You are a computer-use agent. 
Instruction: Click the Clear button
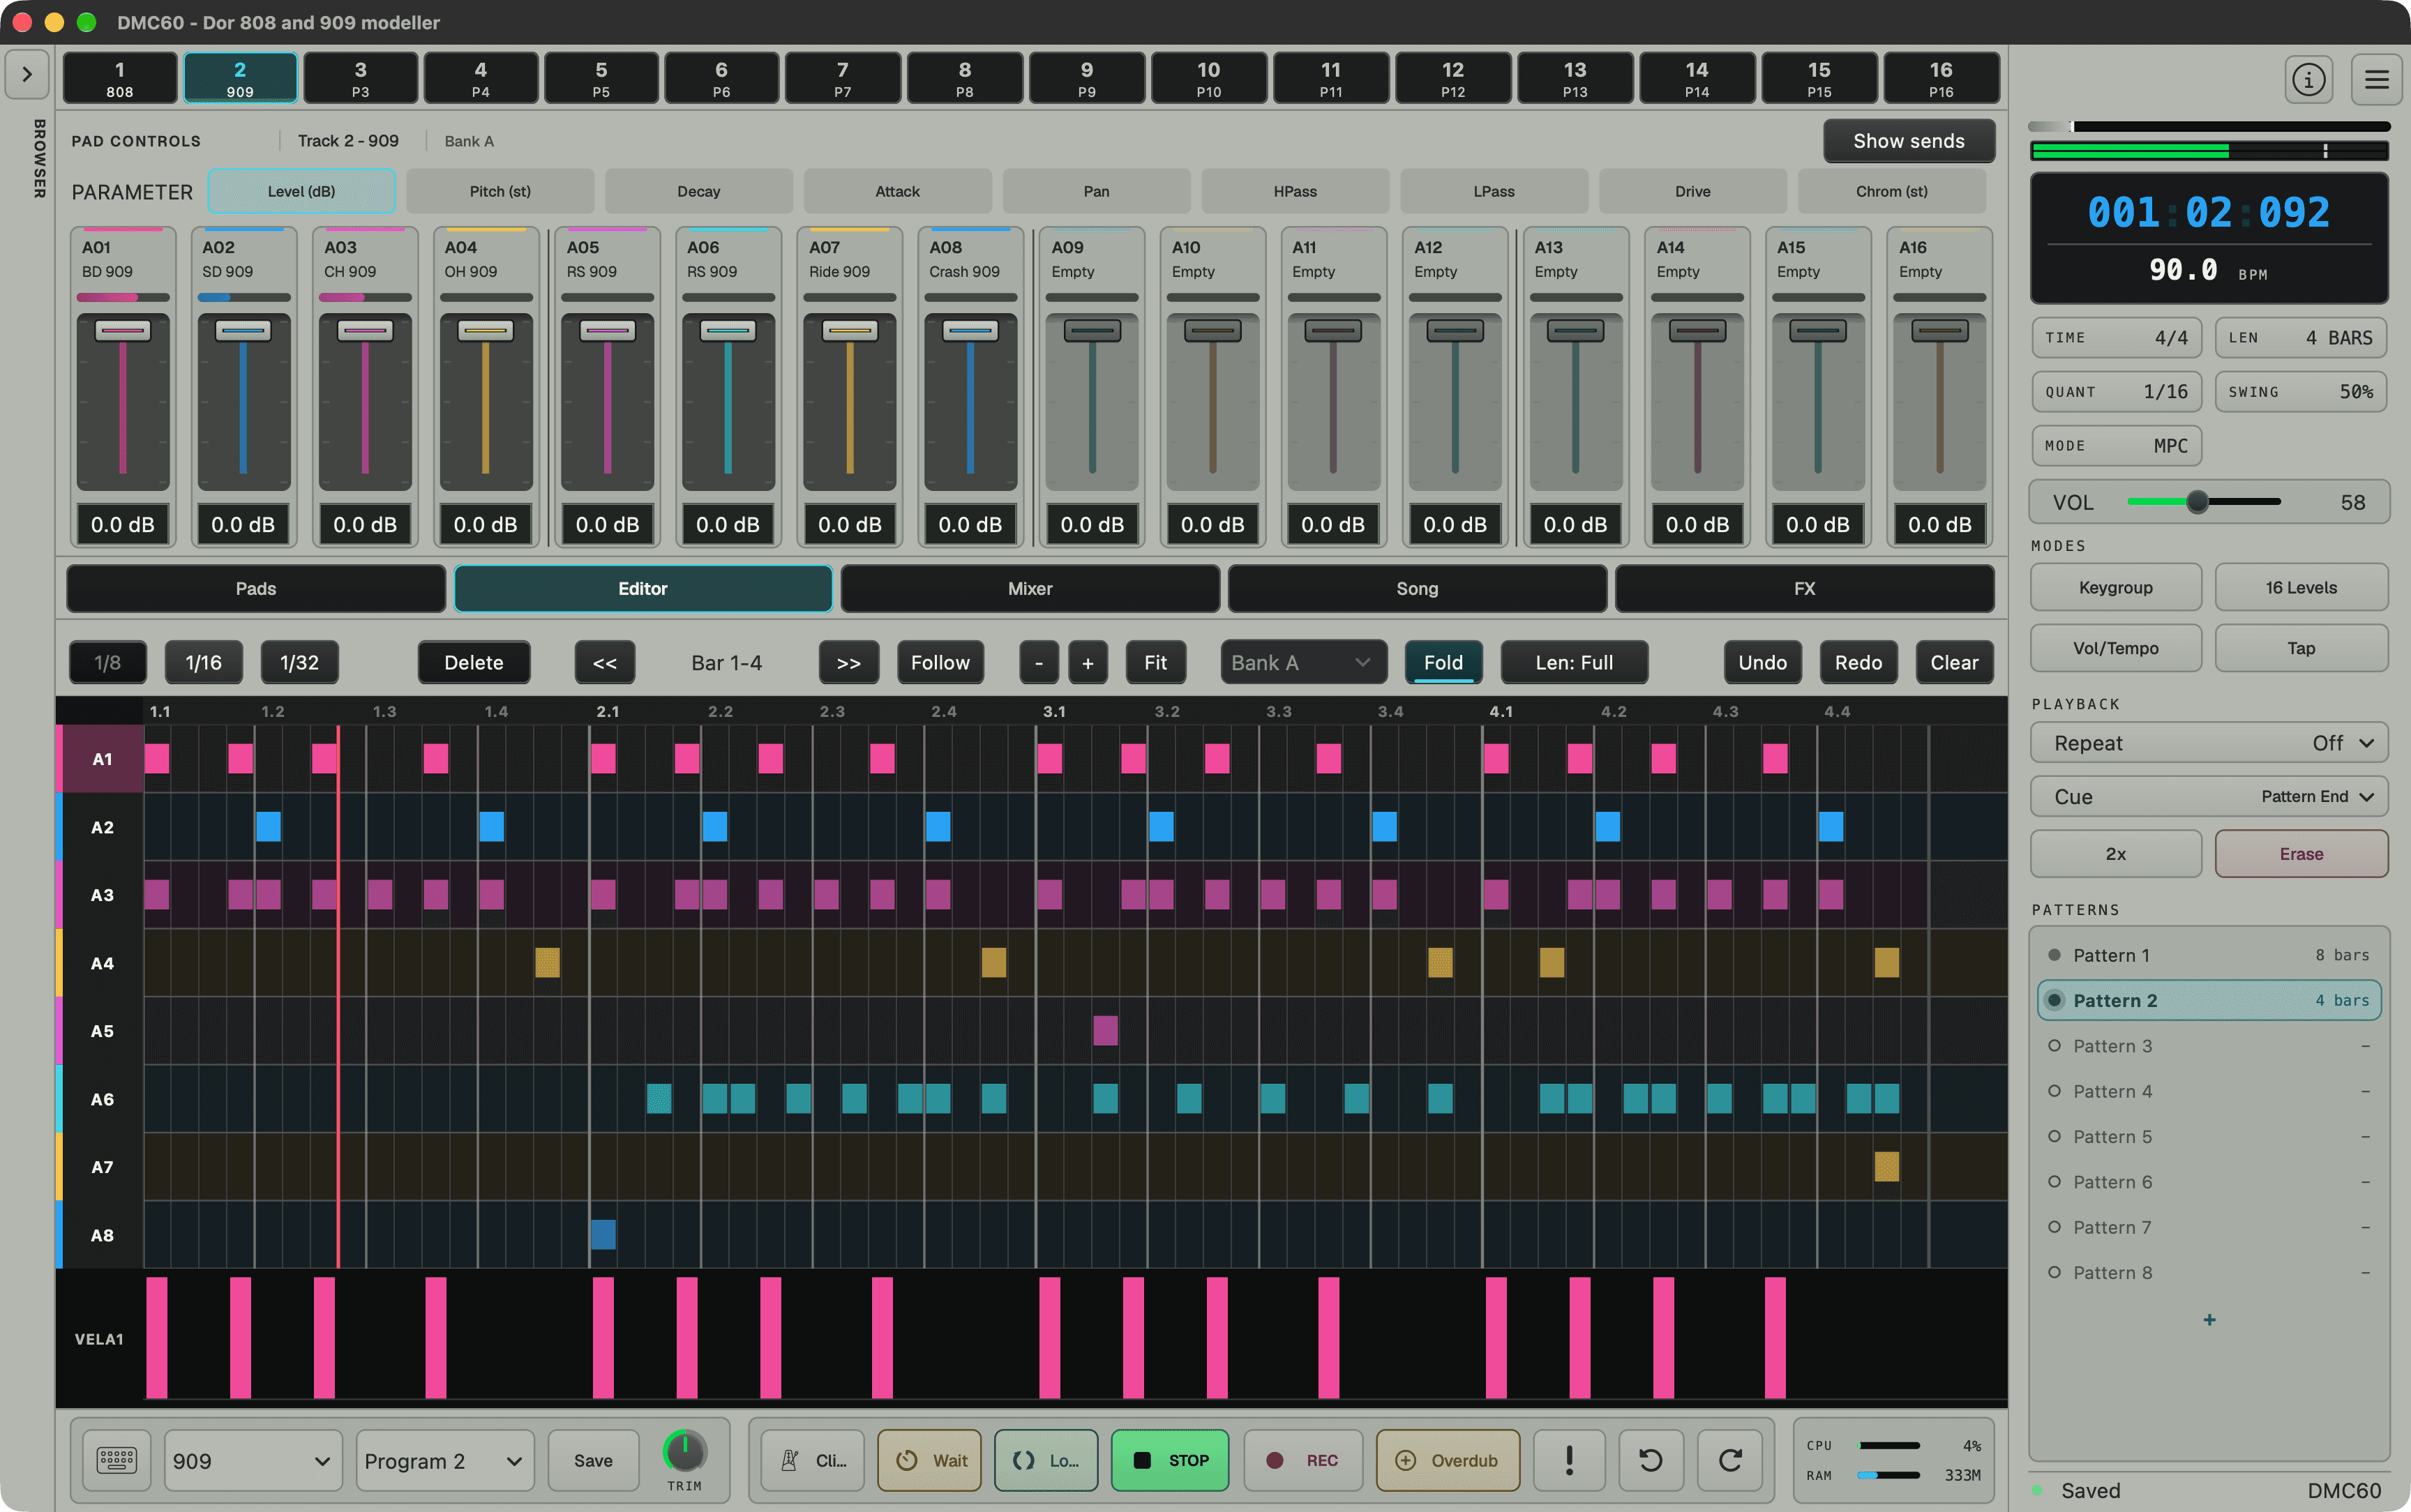tap(1954, 662)
